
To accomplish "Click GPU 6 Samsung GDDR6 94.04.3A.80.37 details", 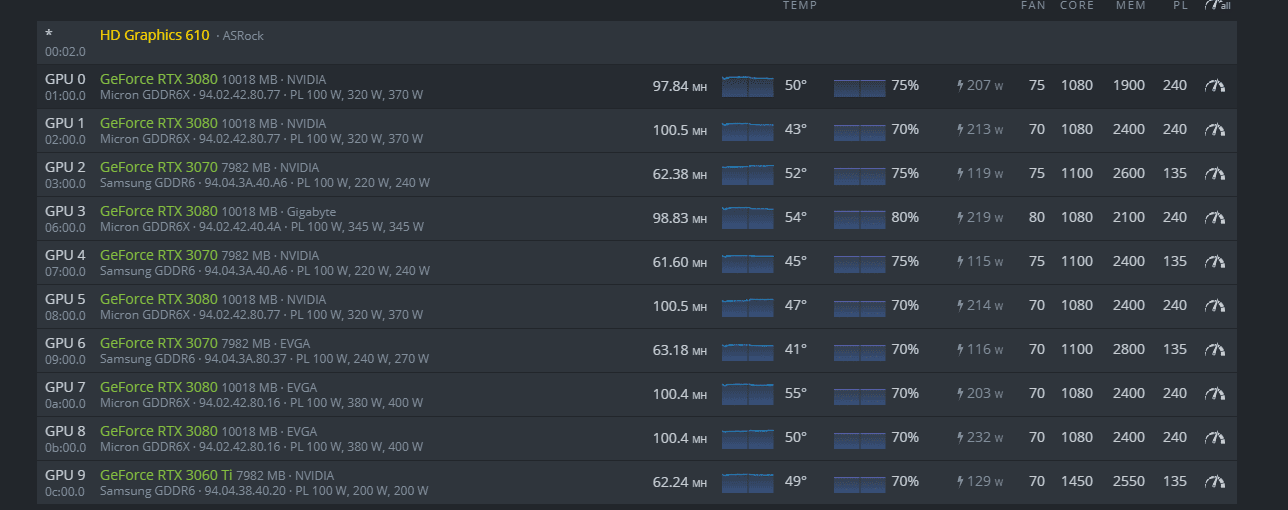I will 264,359.
